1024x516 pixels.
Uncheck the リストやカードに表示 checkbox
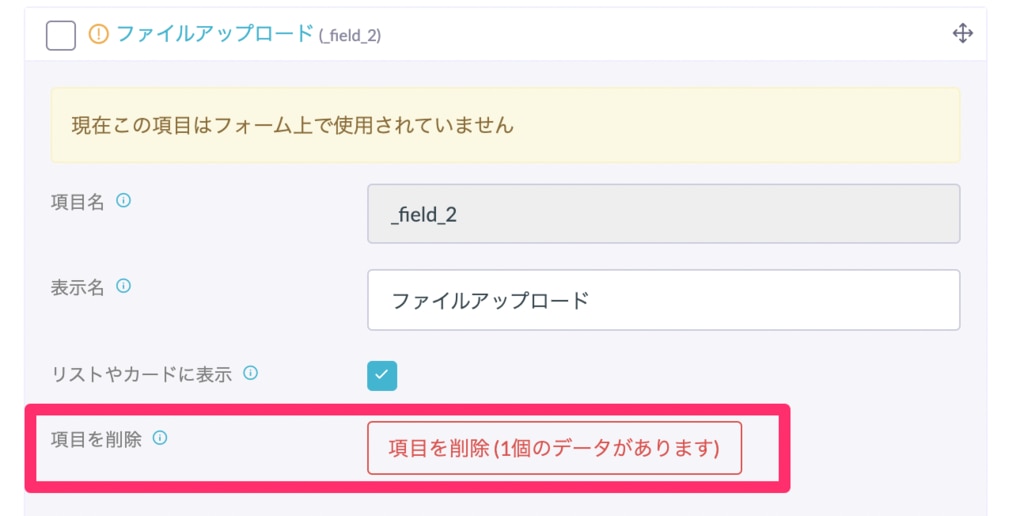[382, 376]
